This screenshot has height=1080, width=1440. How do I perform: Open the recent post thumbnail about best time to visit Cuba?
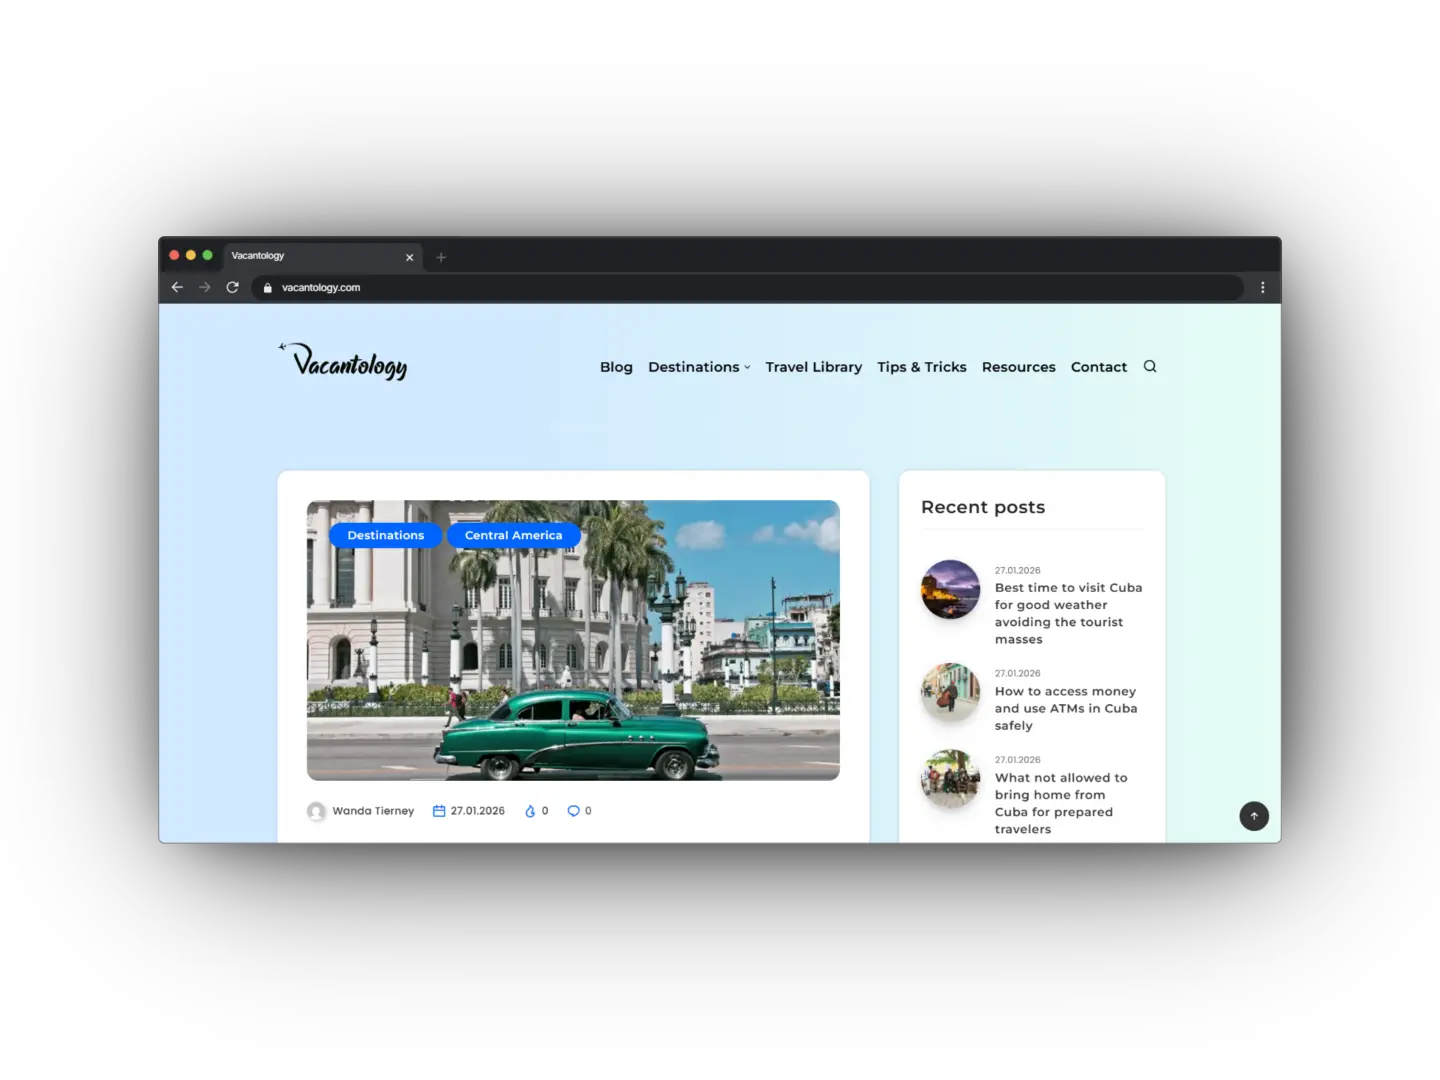click(949, 589)
